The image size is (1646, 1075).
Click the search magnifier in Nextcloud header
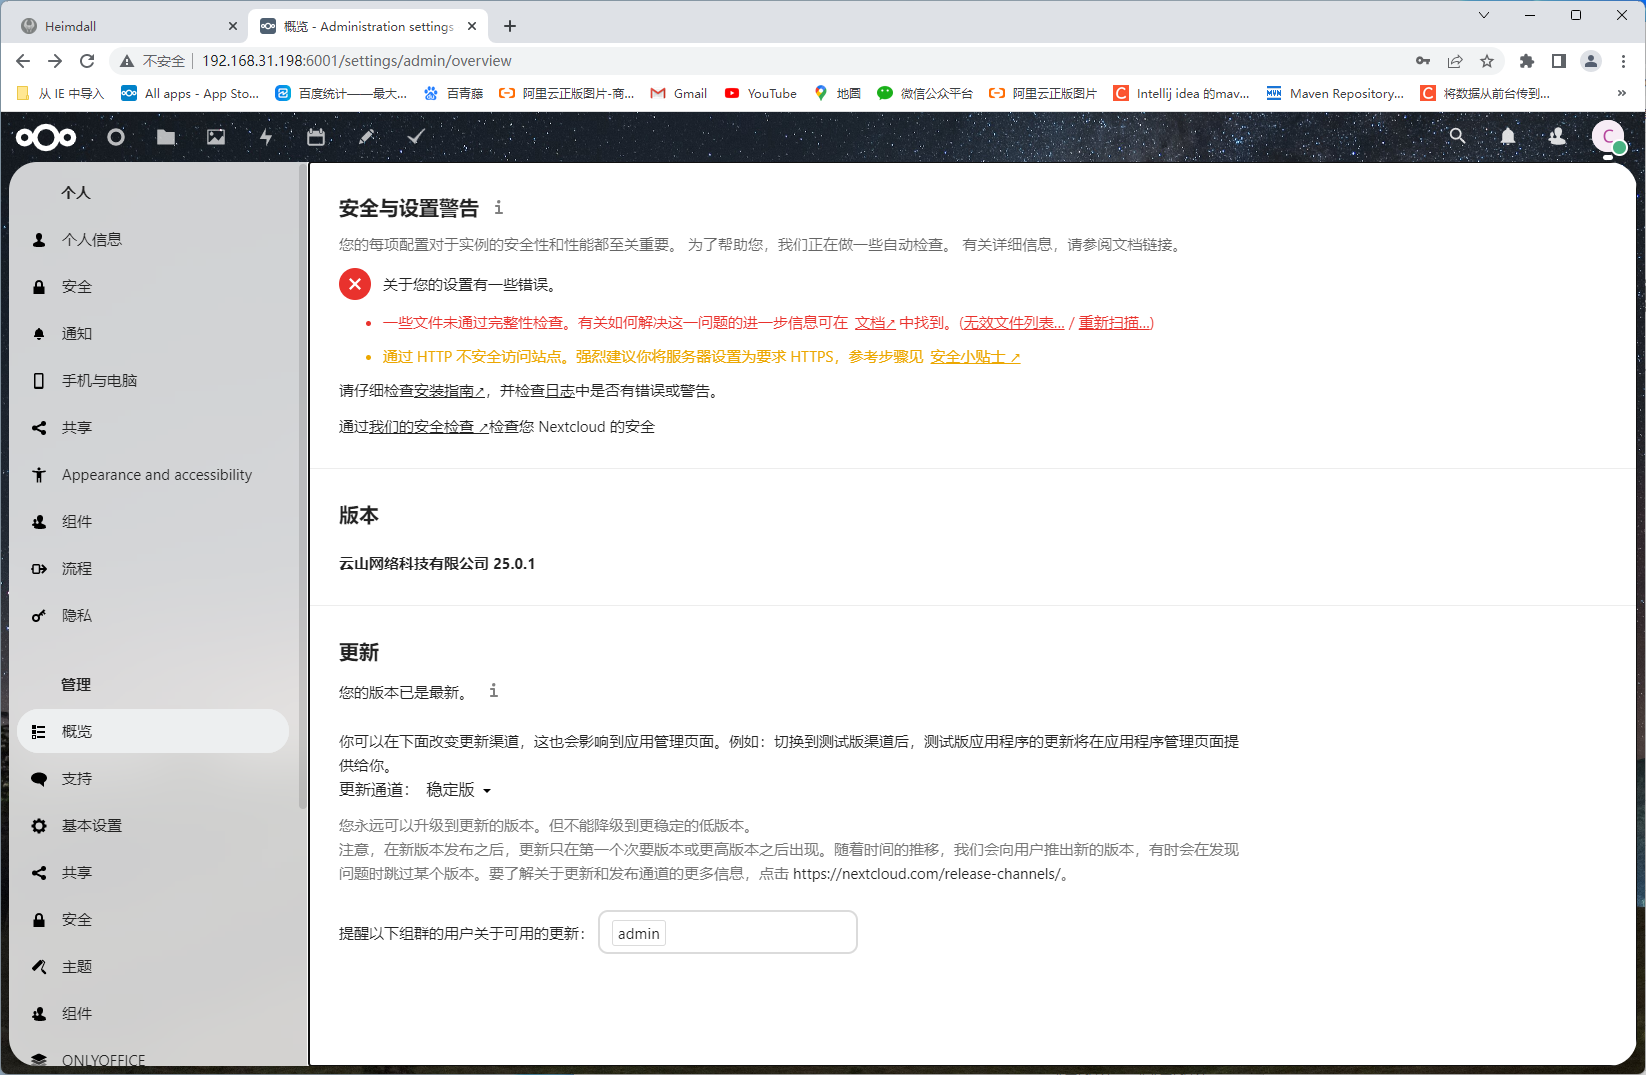point(1457,137)
